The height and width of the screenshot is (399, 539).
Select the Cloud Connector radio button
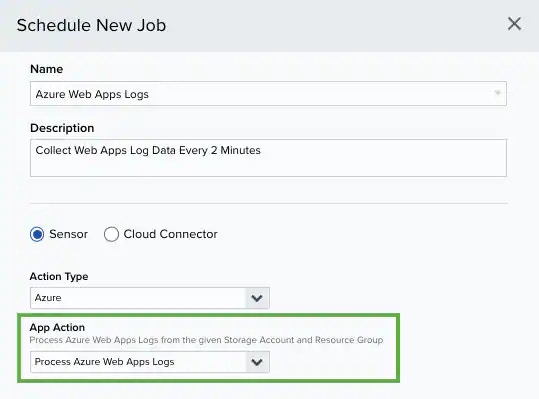pyautogui.click(x=111, y=234)
